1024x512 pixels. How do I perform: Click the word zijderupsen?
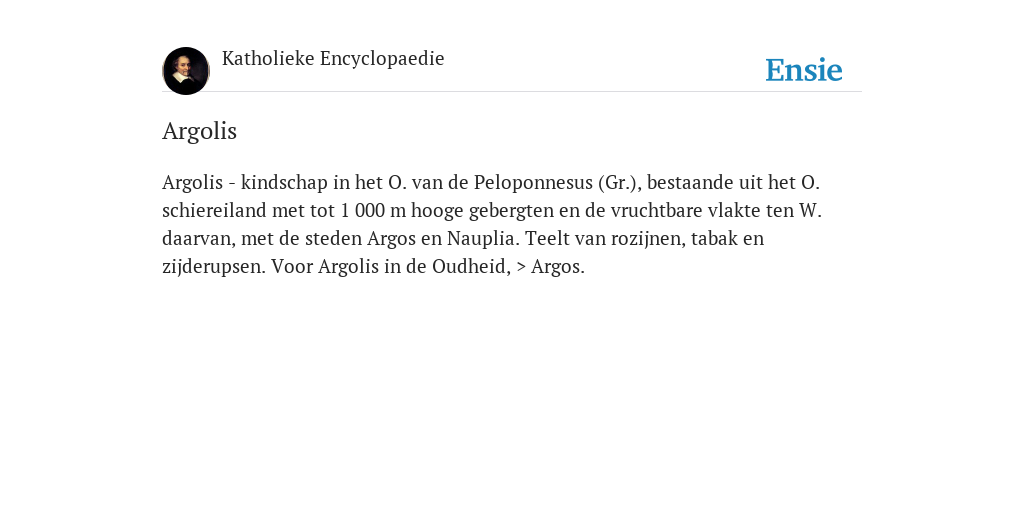click(x=214, y=266)
